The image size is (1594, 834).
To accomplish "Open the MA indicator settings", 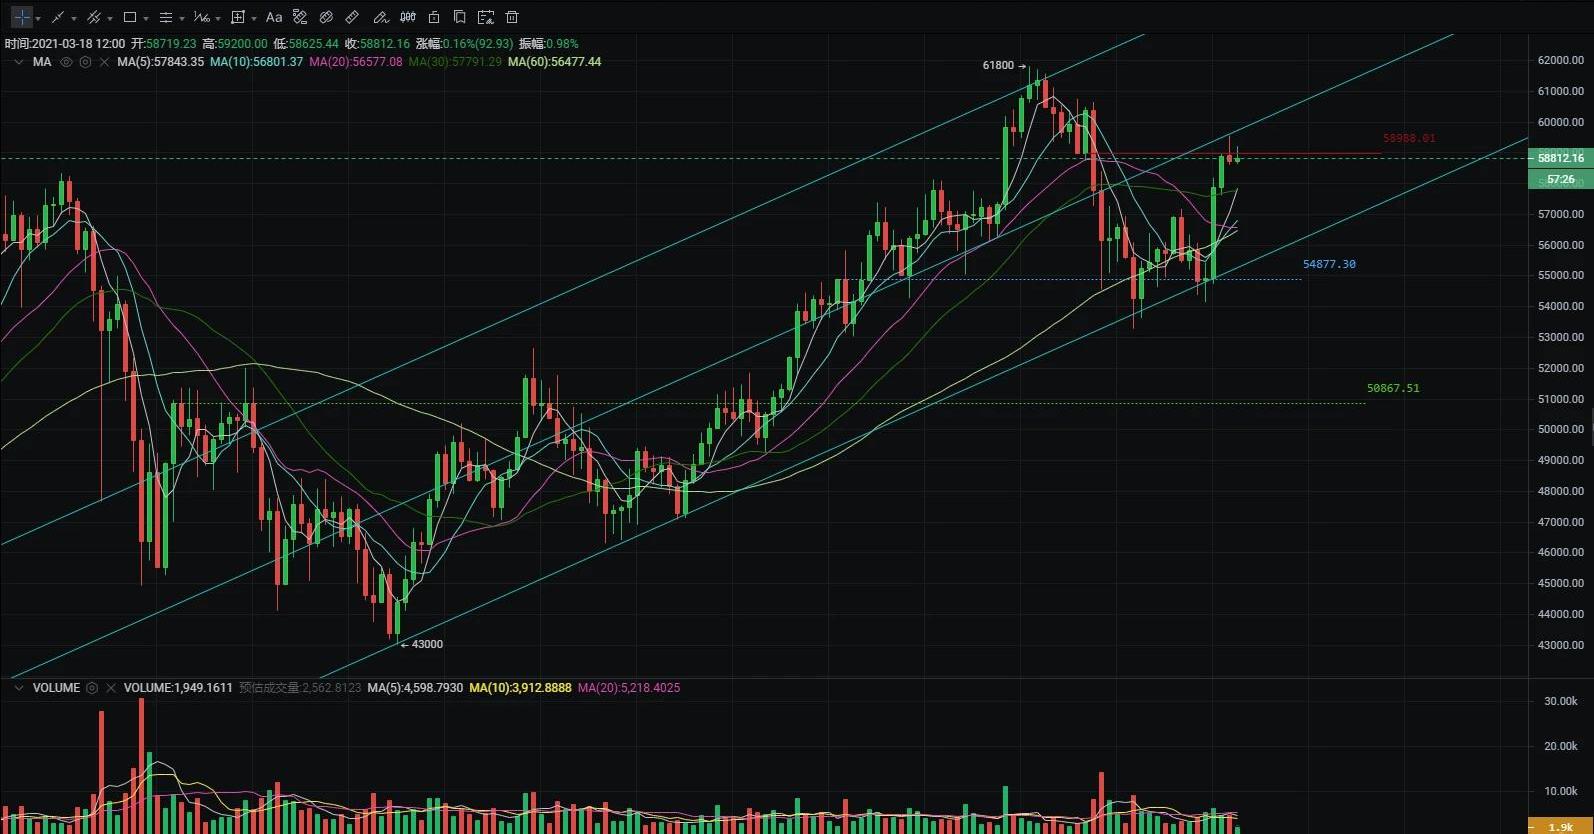I will (x=85, y=62).
